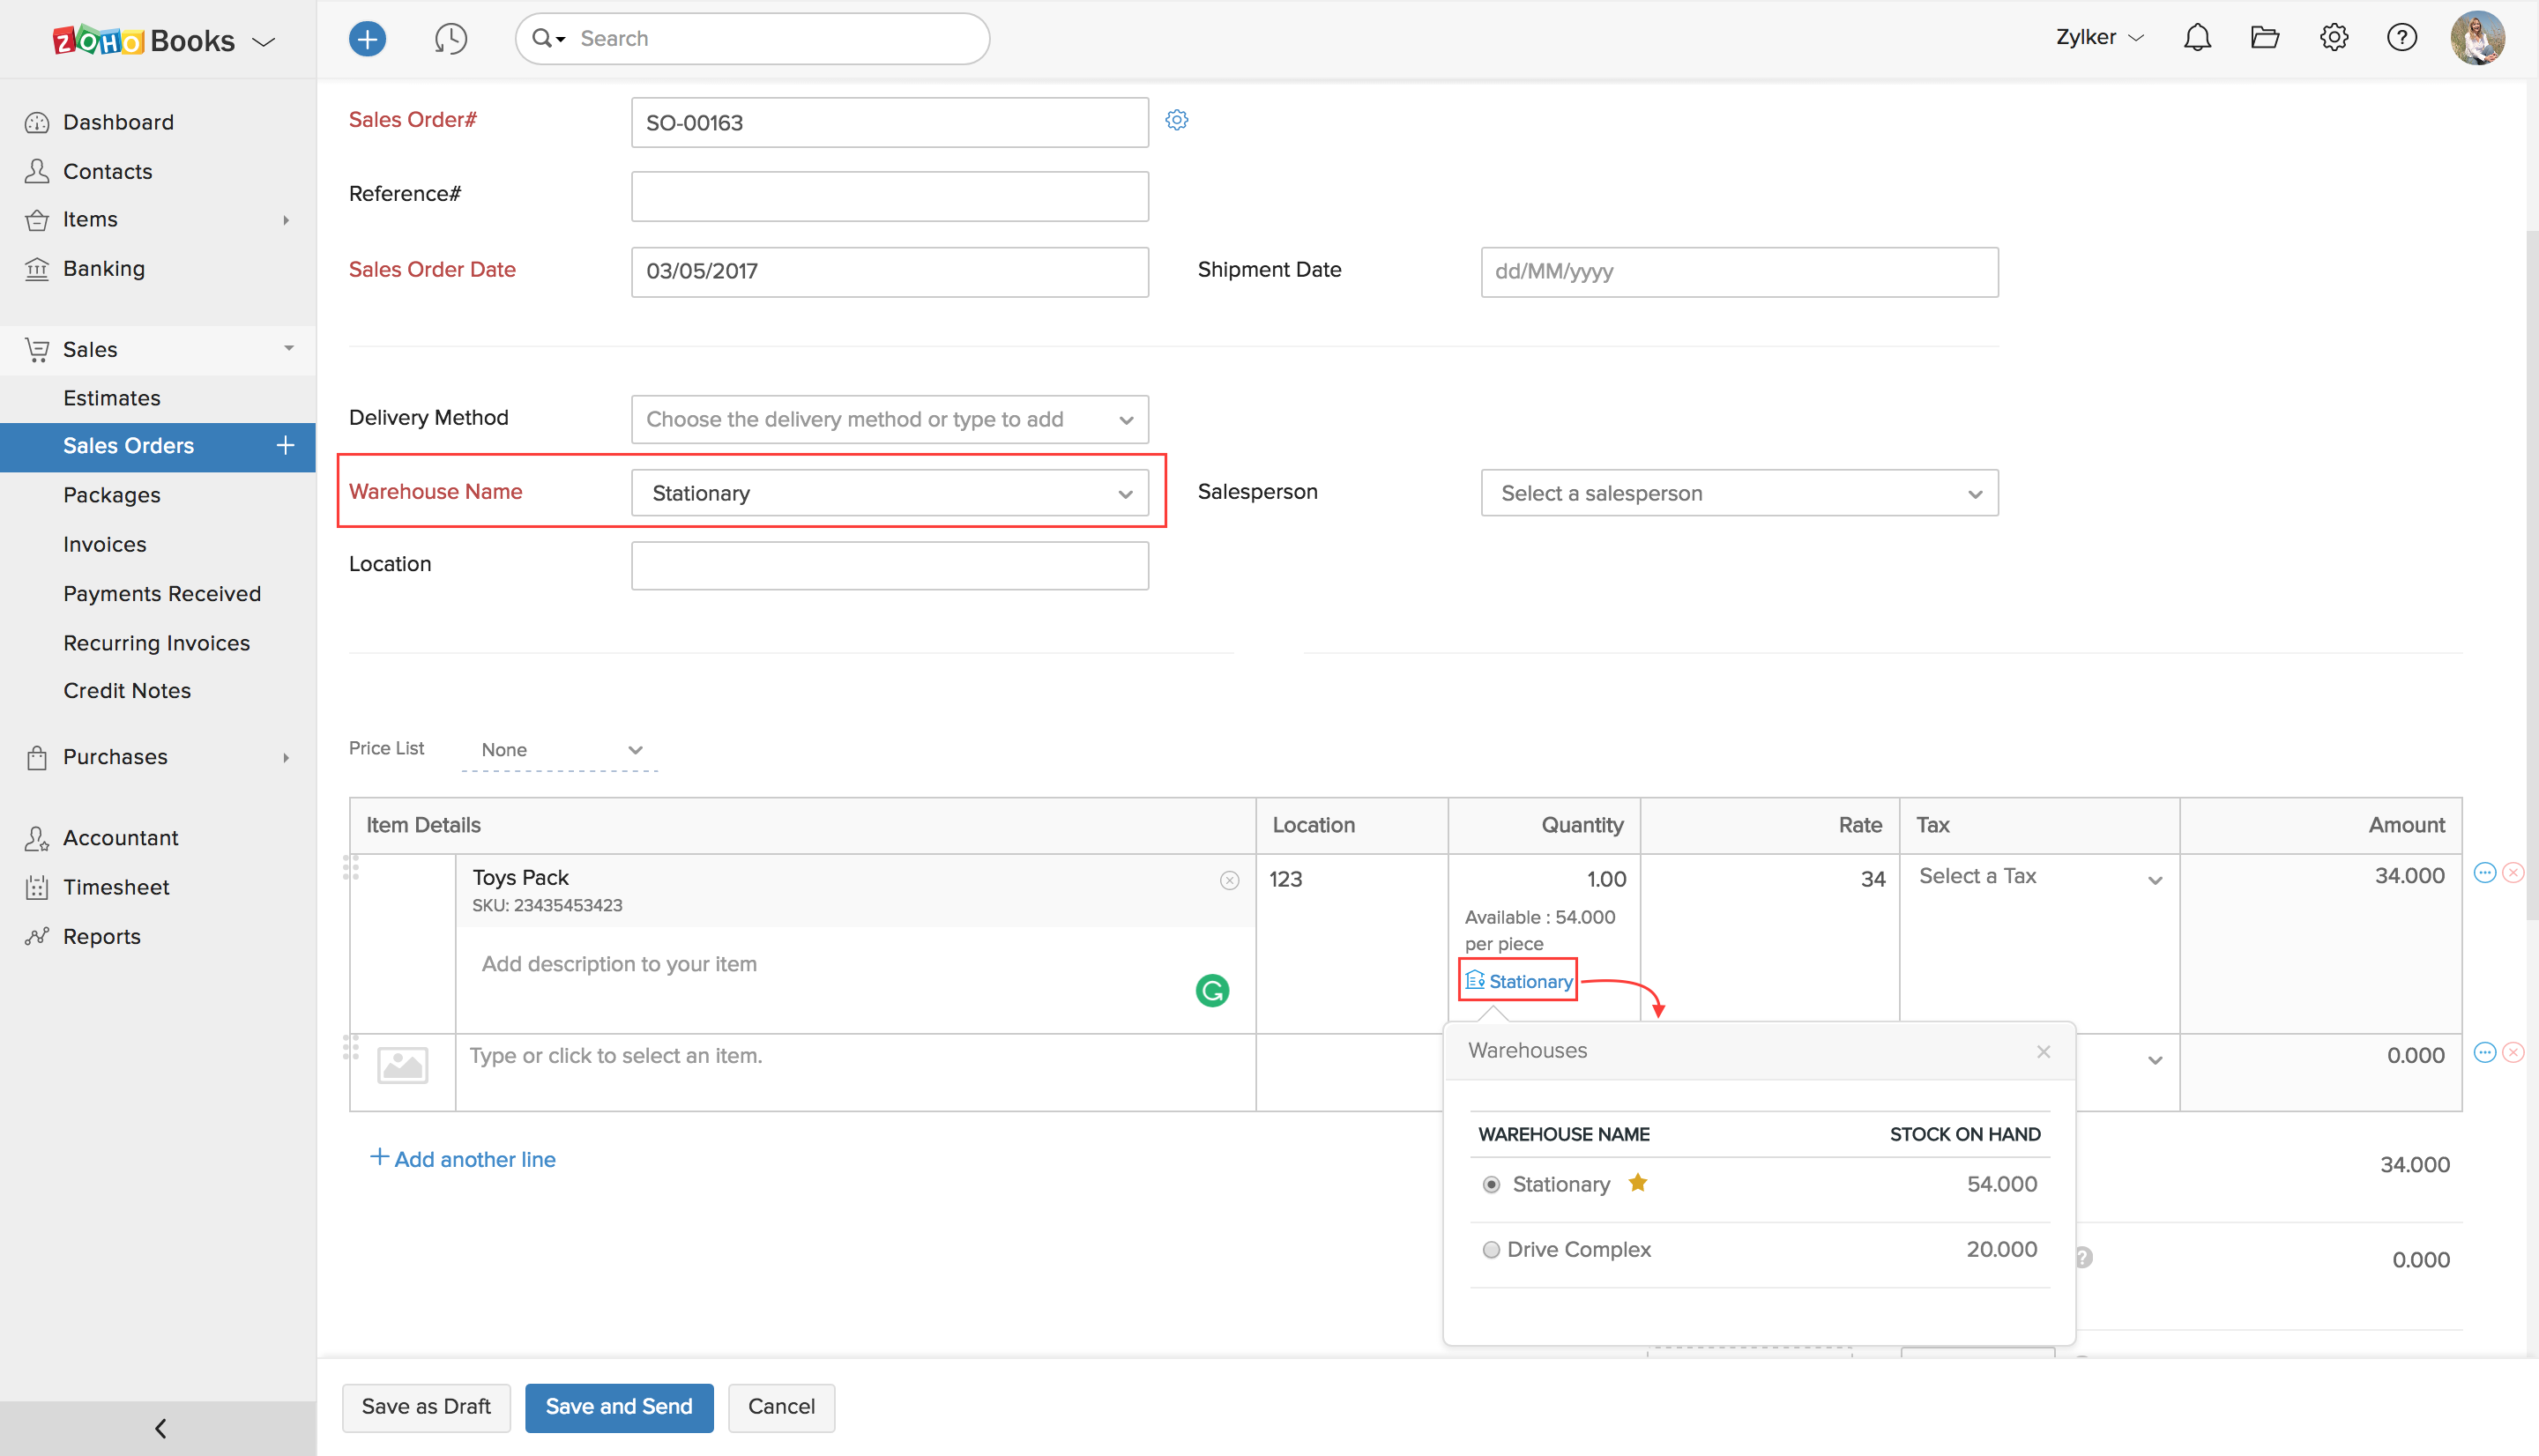Open notifications bell icon
Screen dimensions: 2539x1456
point(2196,38)
